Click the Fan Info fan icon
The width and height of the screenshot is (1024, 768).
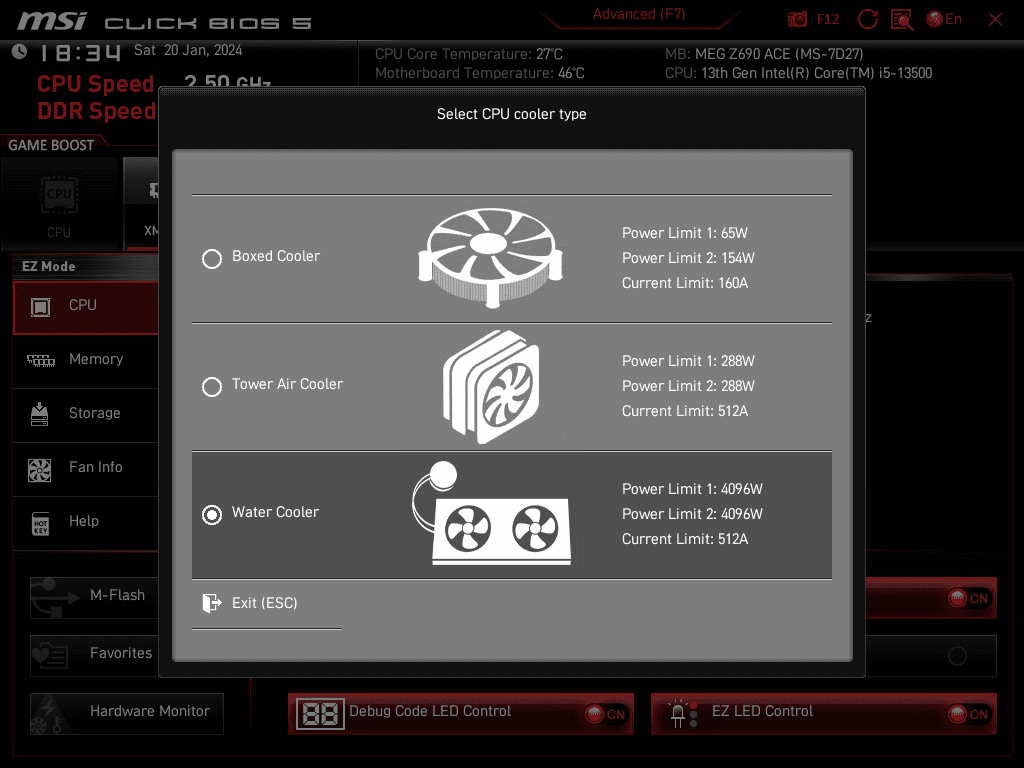[x=40, y=470]
